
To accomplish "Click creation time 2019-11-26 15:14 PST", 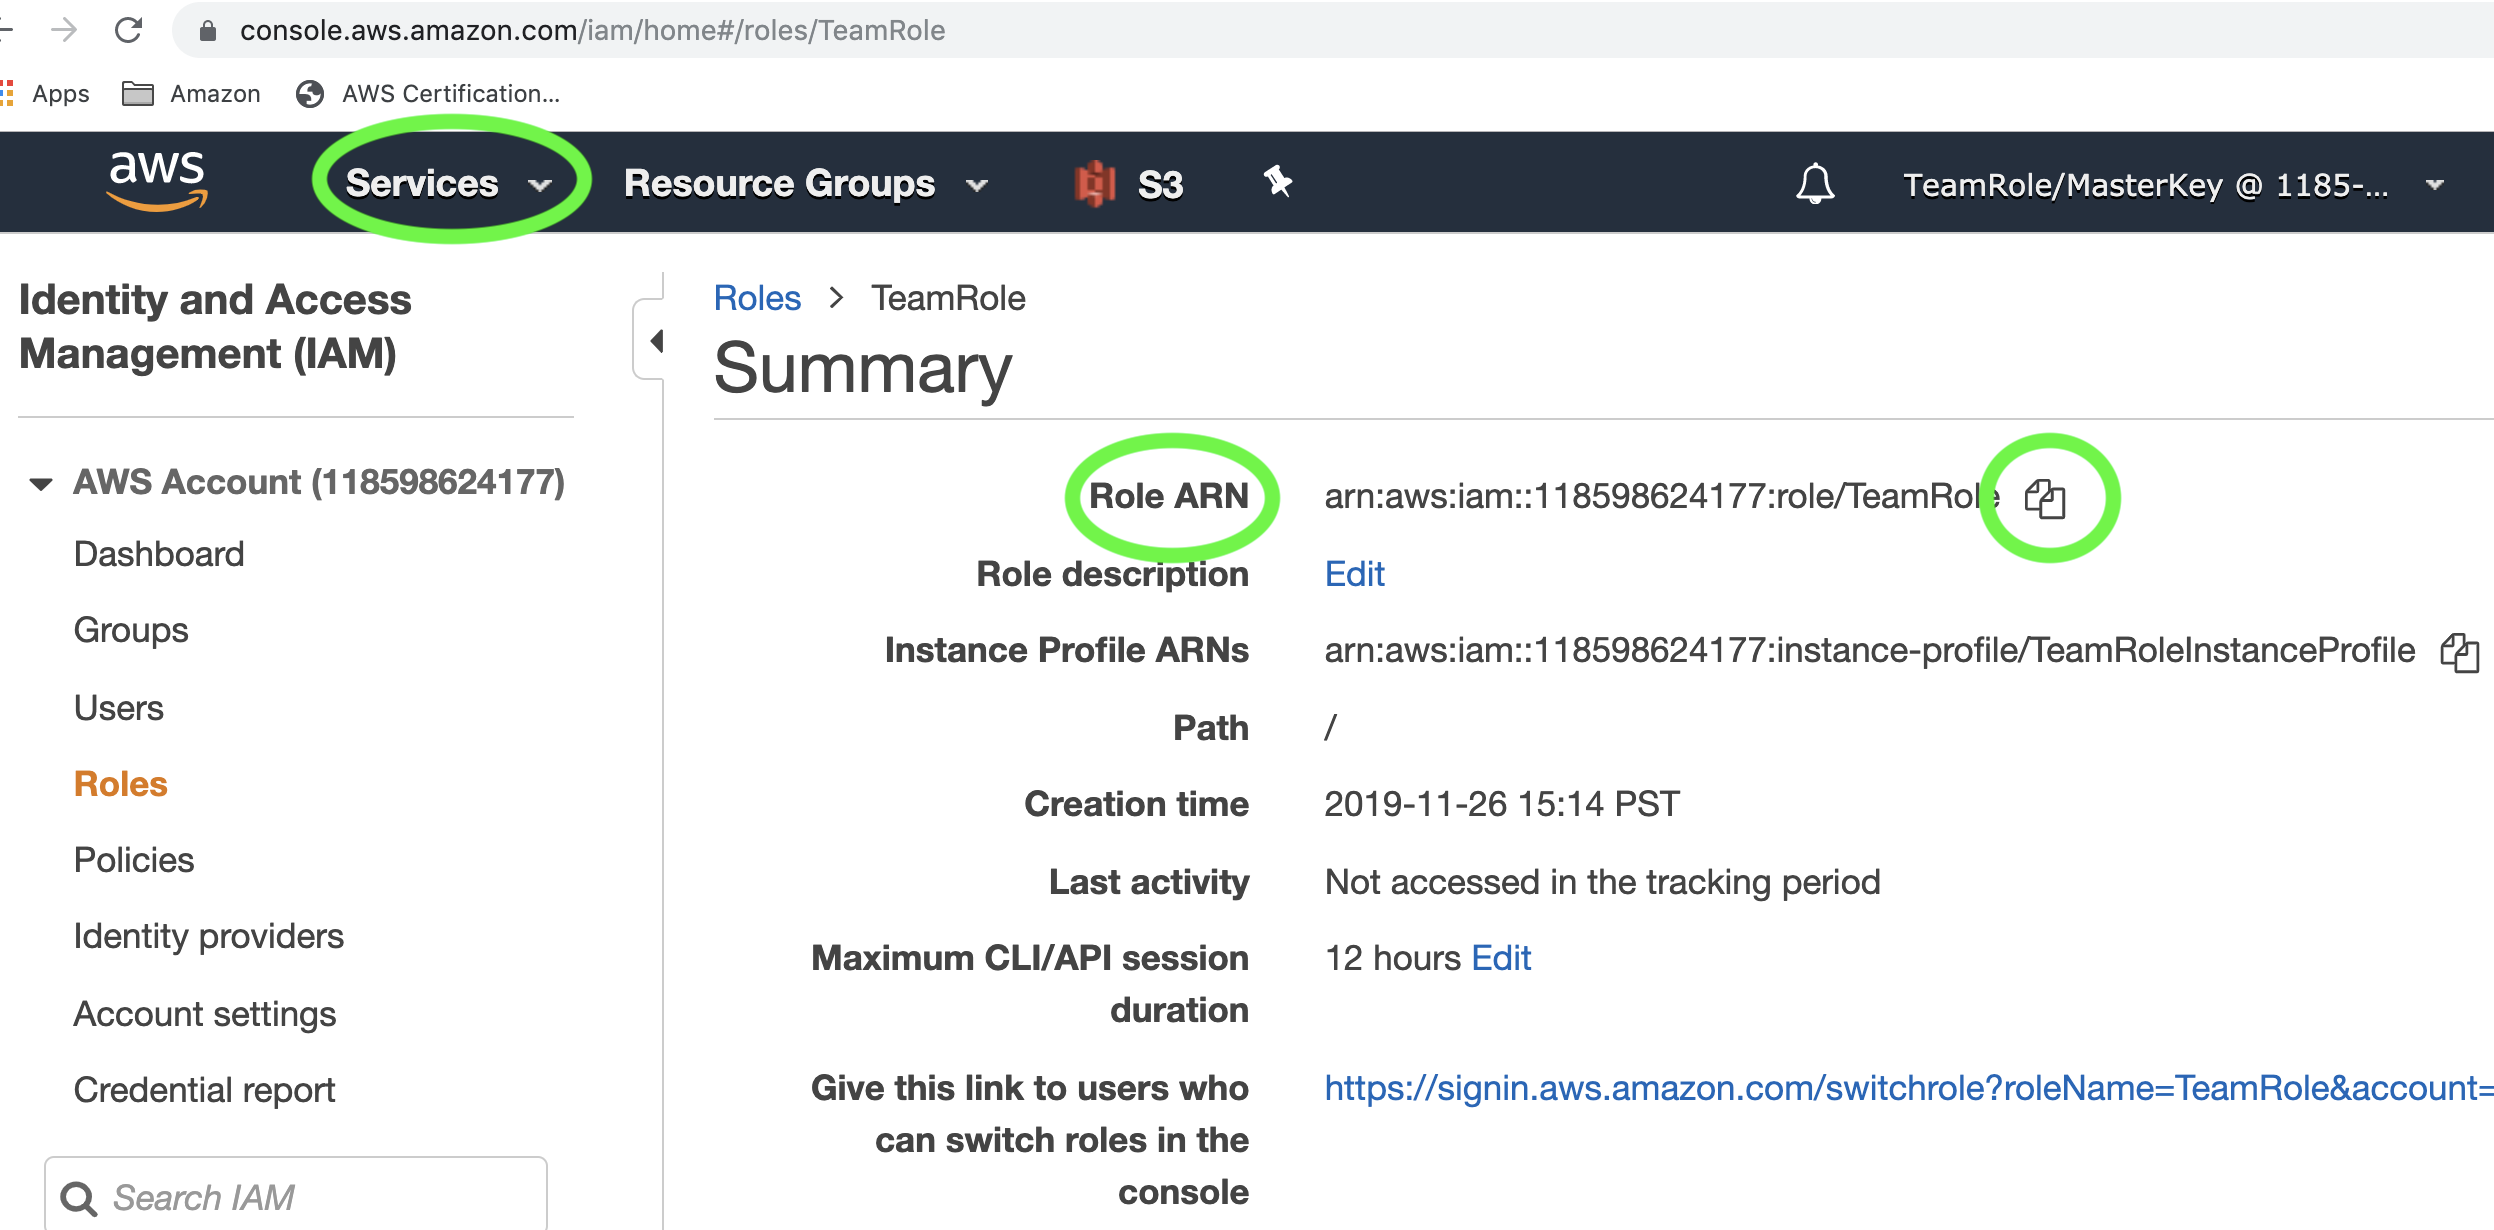I will (x=1502, y=804).
